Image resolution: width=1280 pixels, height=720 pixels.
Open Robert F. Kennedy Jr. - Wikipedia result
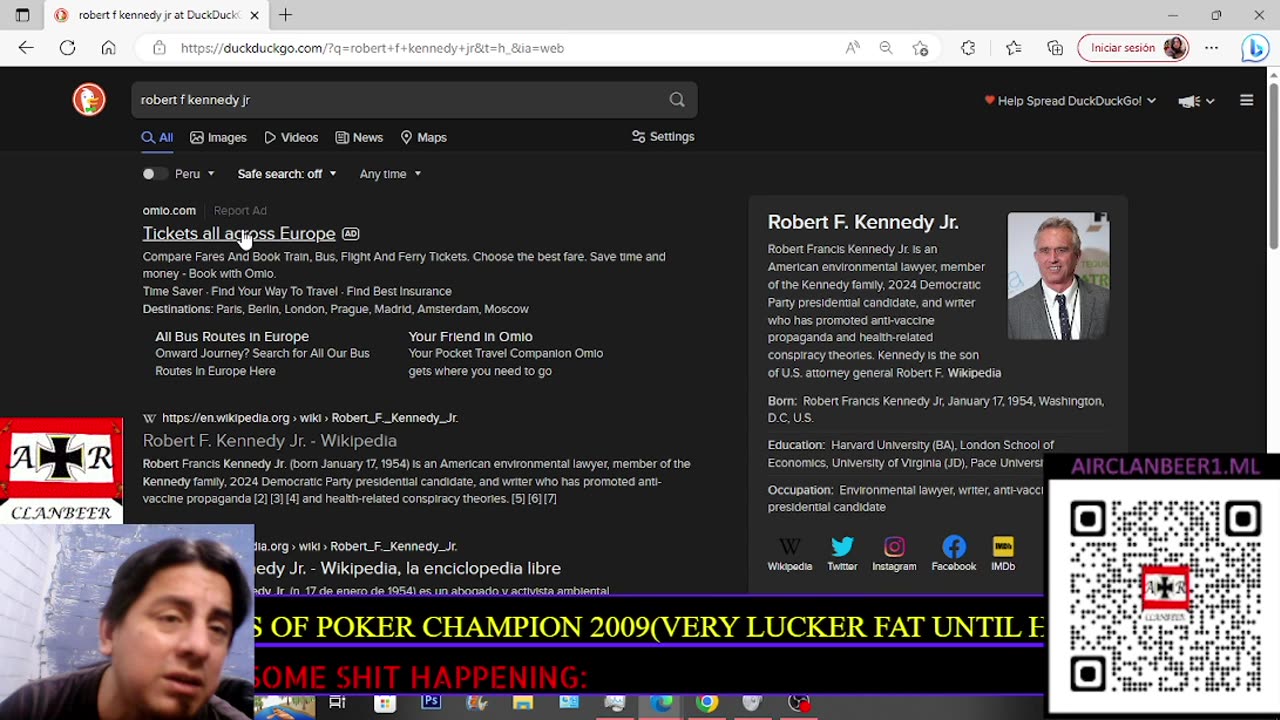click(270, 441)
